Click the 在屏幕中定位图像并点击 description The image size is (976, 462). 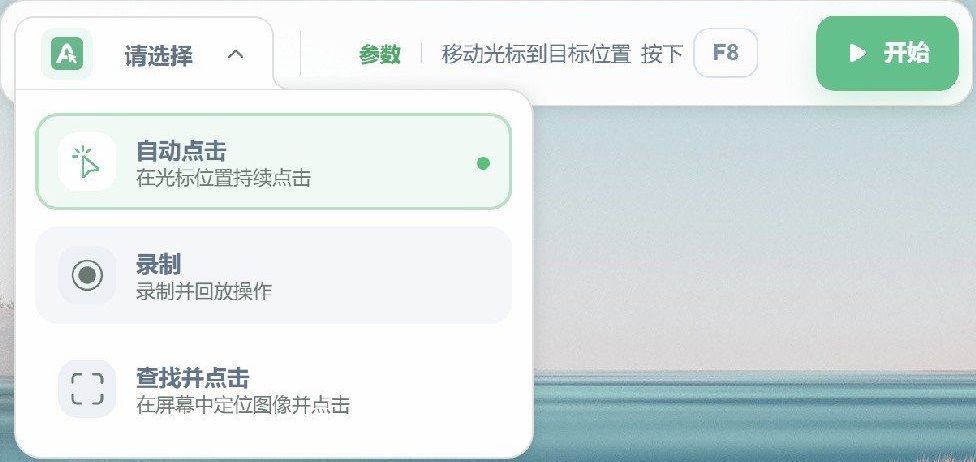click(x=243, y=405)
